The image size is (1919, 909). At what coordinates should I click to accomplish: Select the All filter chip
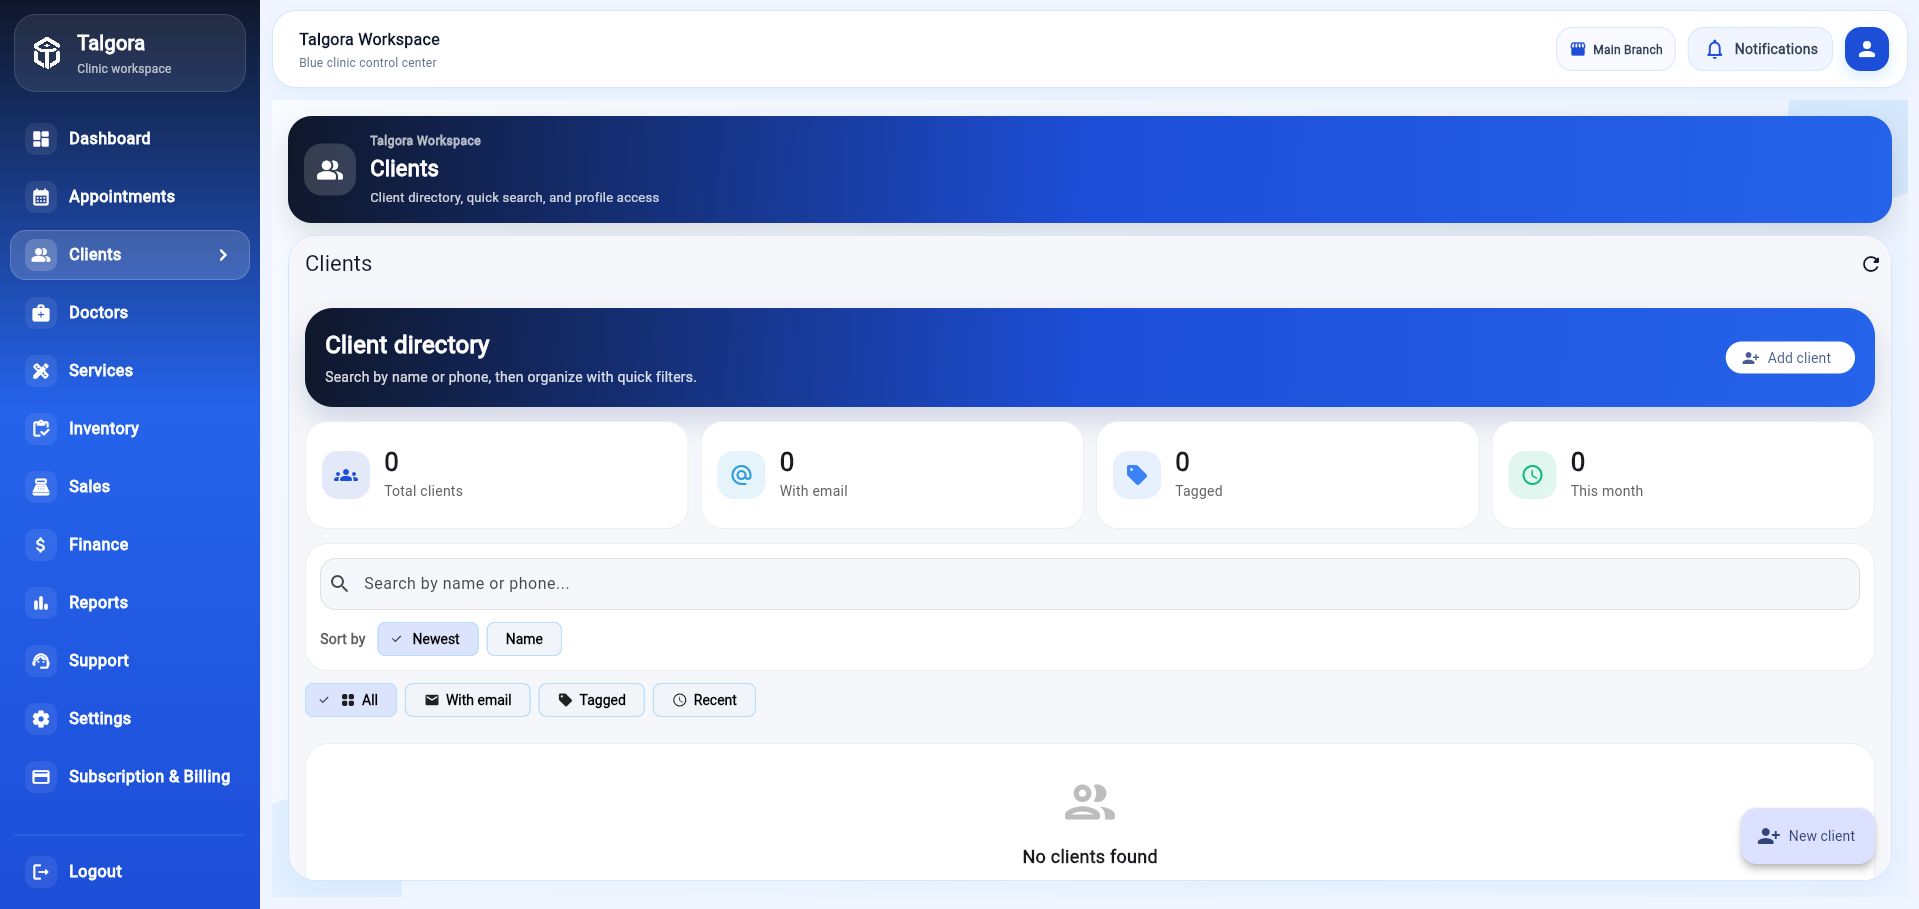coord(351,700)
